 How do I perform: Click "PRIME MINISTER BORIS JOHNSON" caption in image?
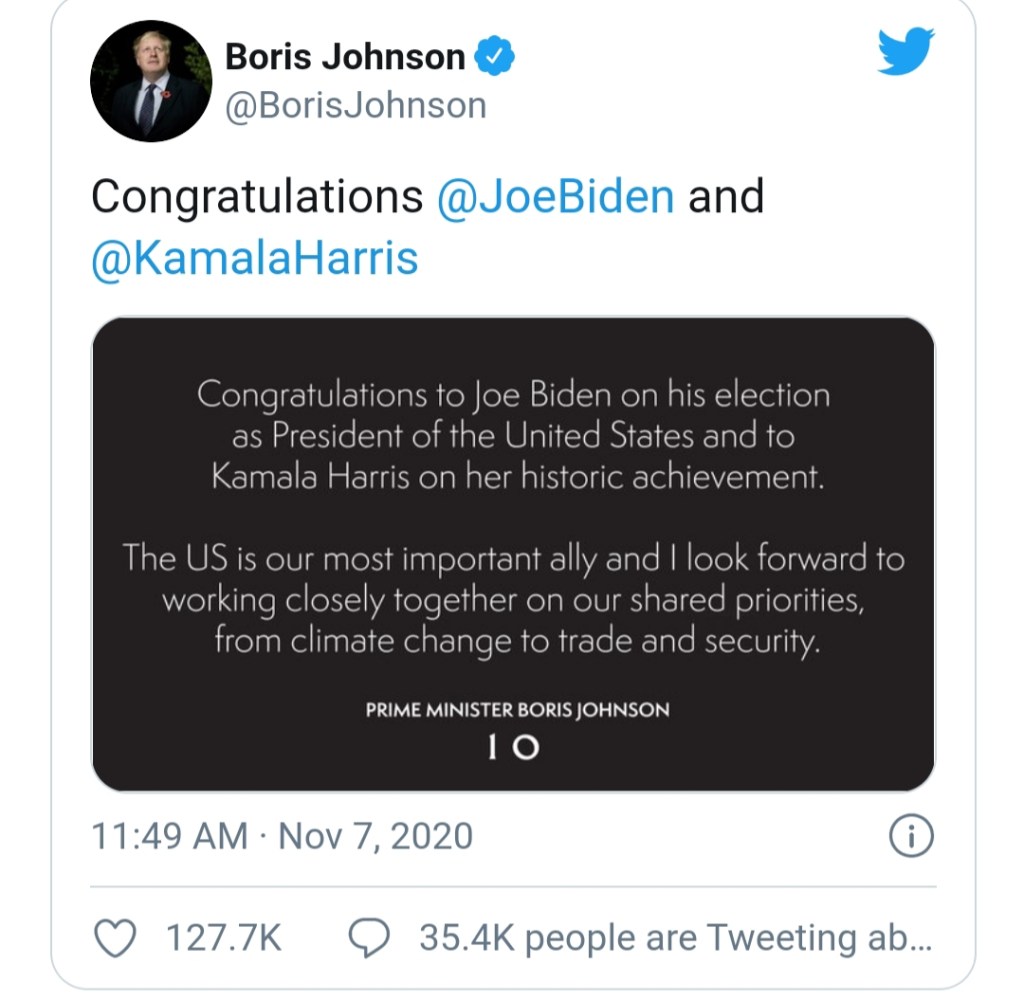coord(517,711)
